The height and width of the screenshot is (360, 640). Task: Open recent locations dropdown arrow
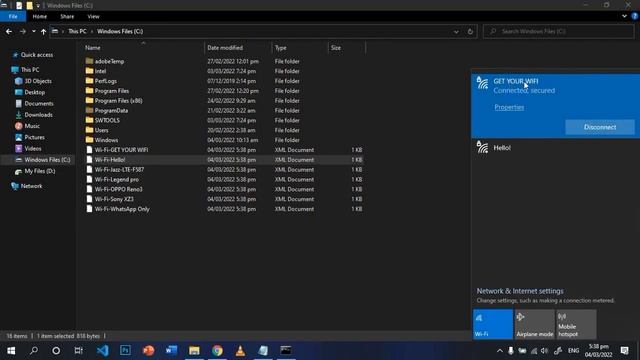[x=33, y=31]
